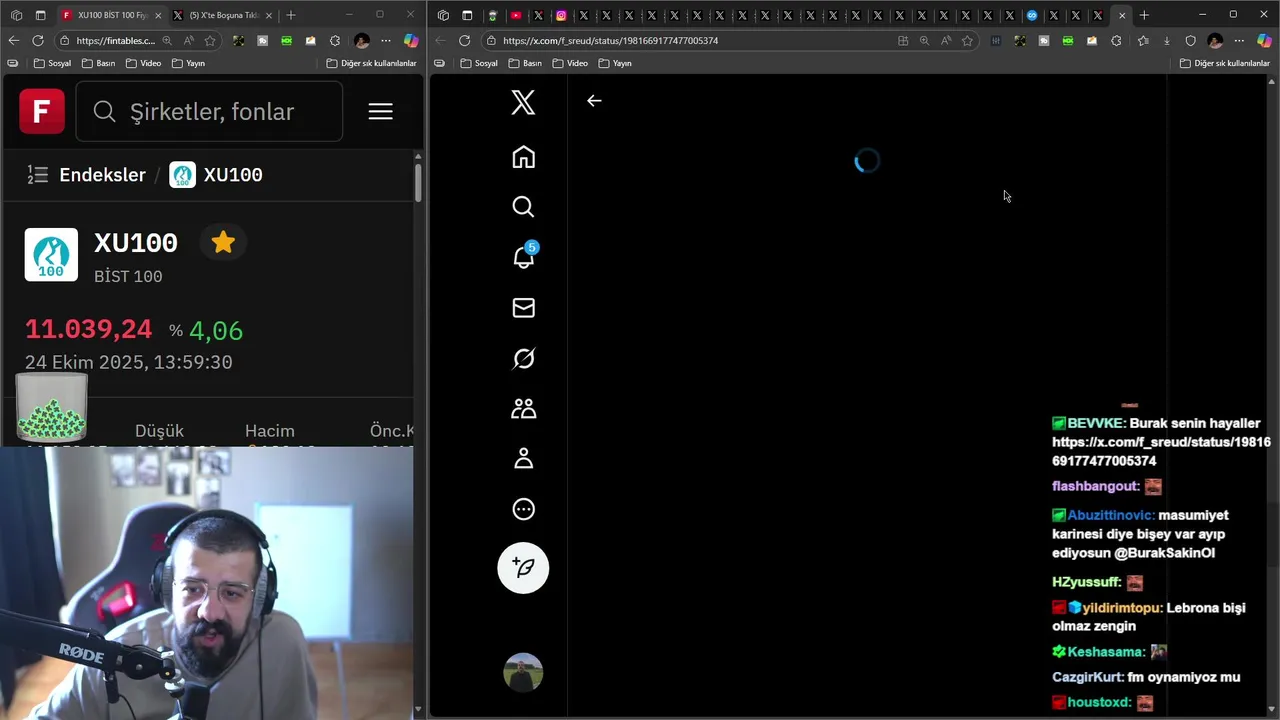Viewport: 1280px width, 720px height.
Task: Switch to Instagram tab in right browser
Action: tap(561, 15)
